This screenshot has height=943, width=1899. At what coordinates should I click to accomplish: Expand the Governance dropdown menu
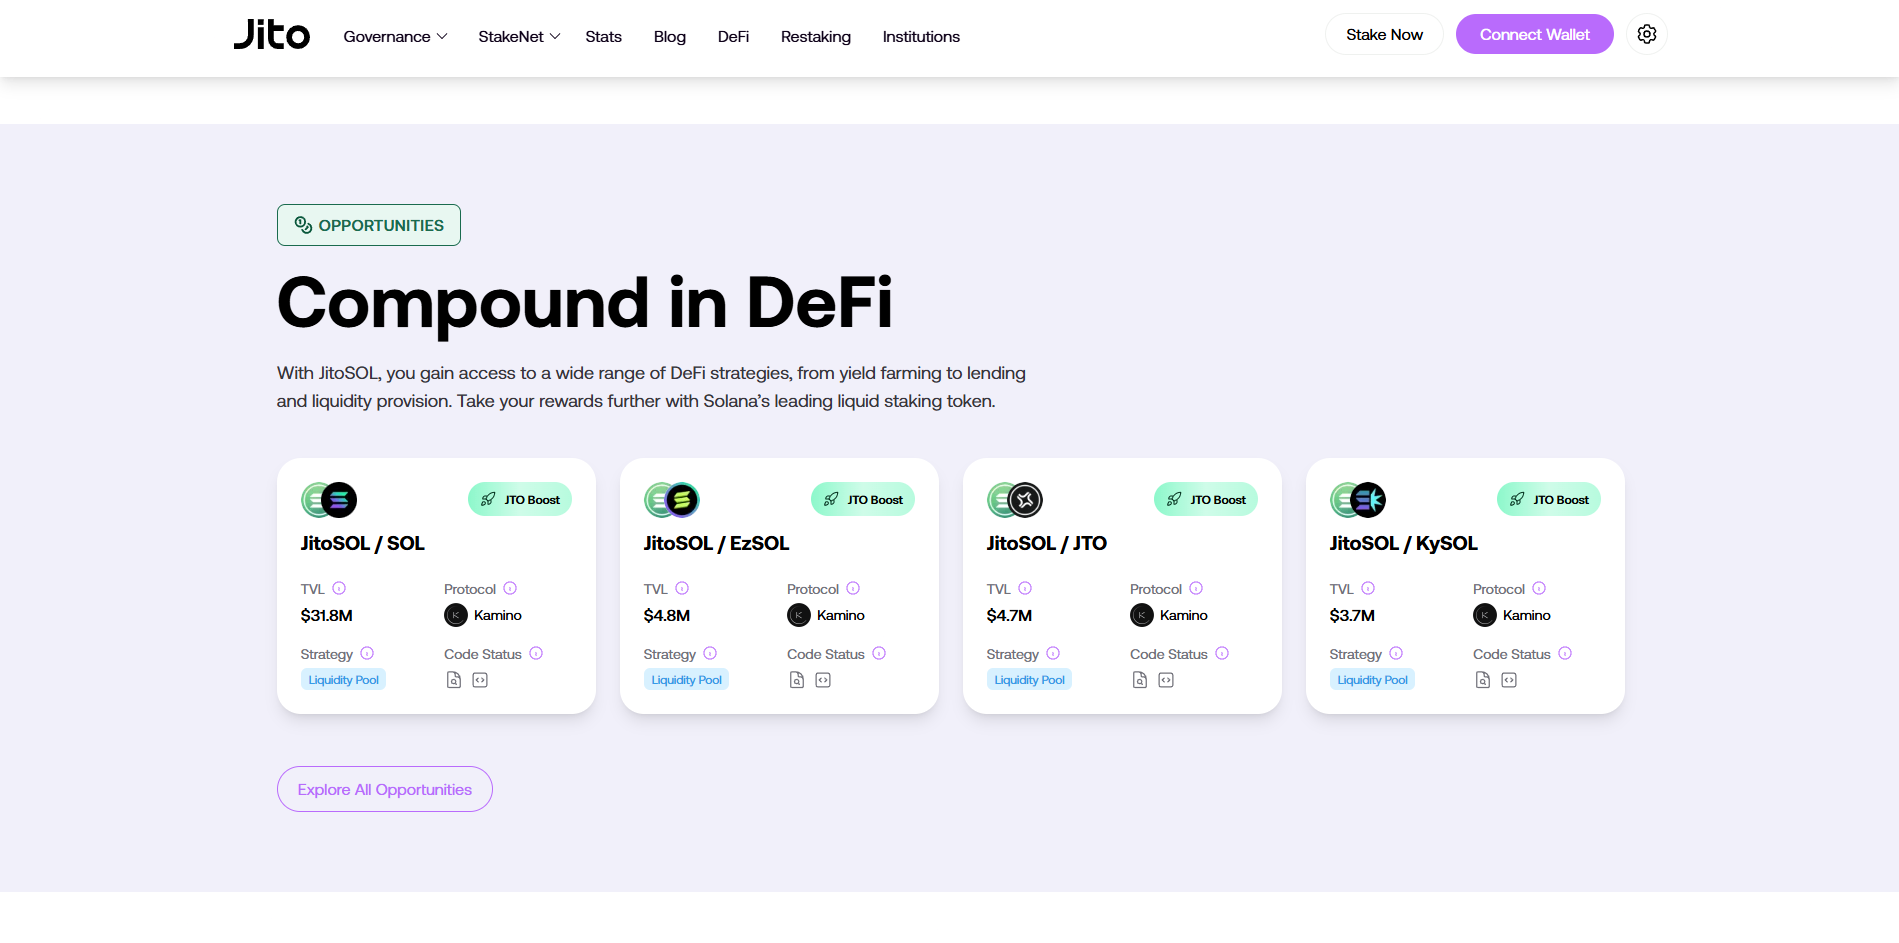click(395, 36)
